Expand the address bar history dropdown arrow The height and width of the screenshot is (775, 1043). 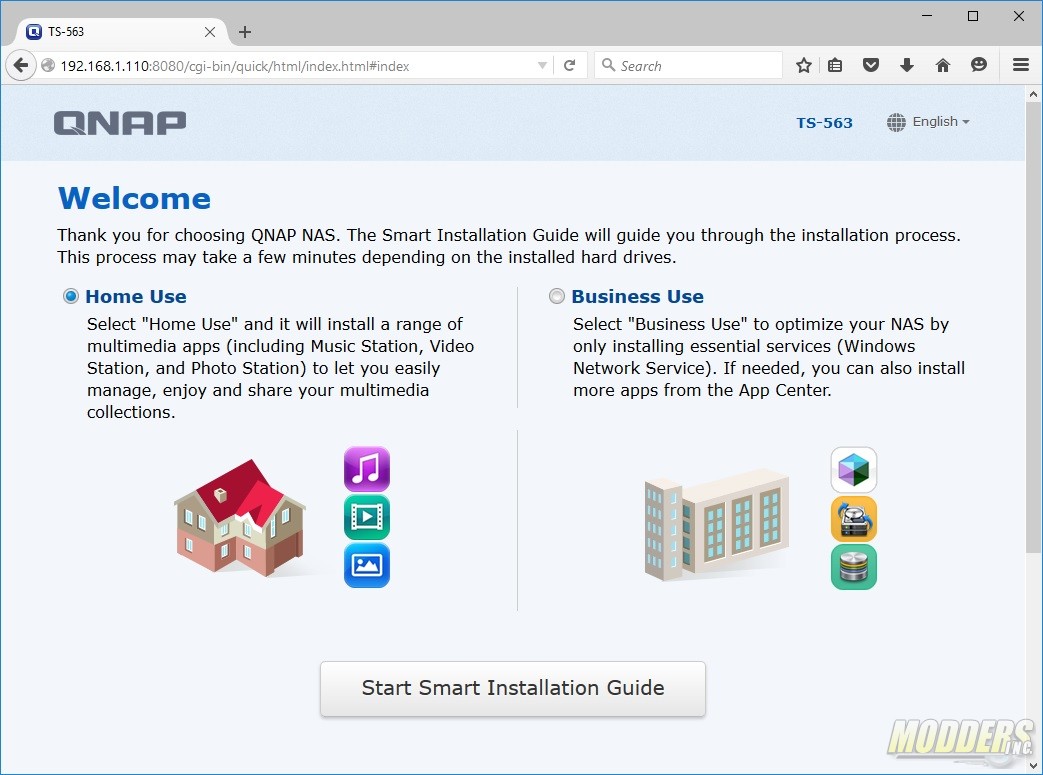(542, 65)
